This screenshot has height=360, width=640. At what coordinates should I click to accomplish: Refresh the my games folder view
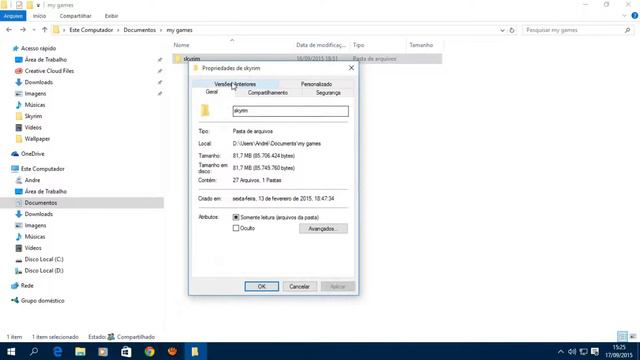[512, 30]
